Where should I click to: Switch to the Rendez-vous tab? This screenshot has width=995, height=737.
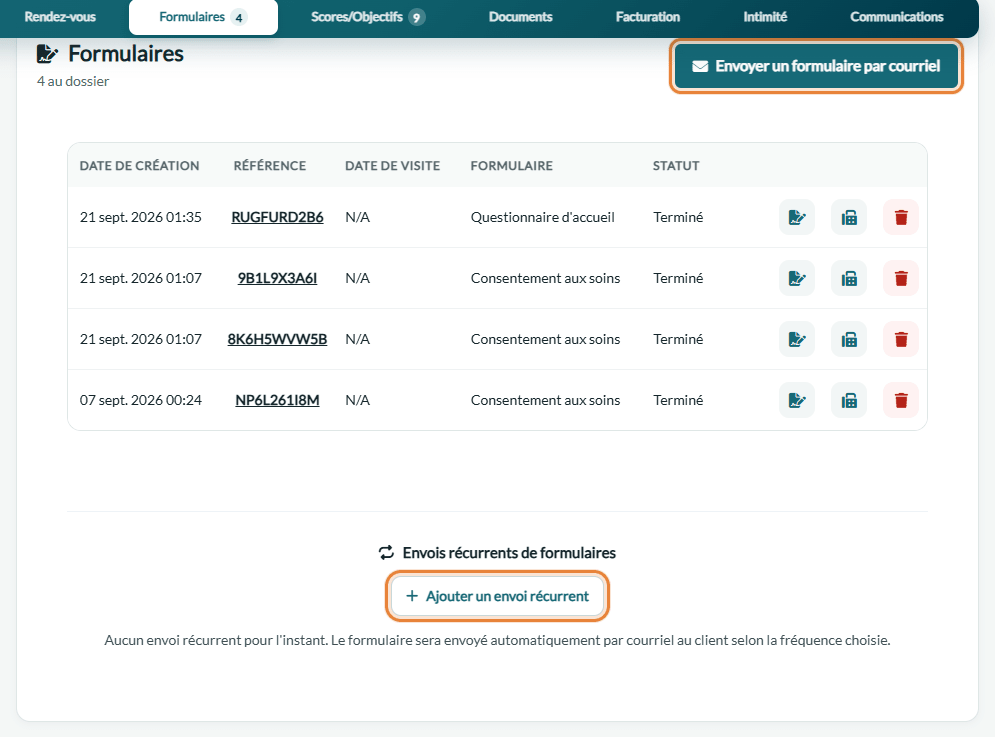coord(60,17)
